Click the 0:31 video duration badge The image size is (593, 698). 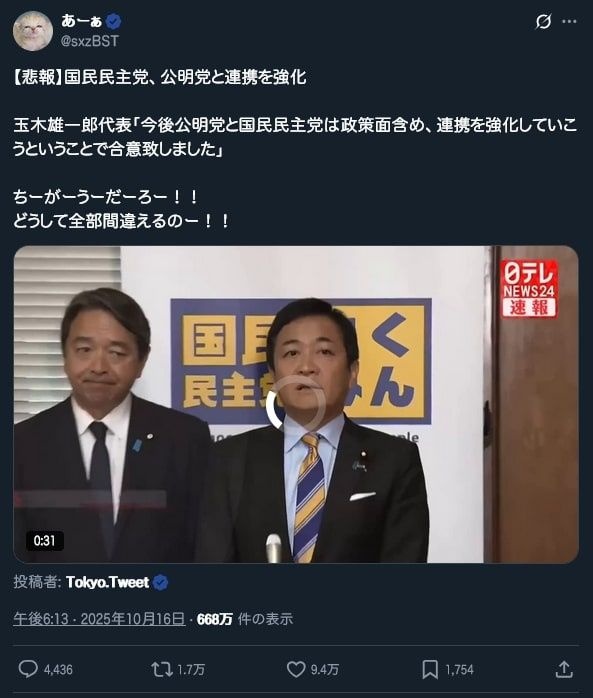click(x=45, y=541)
